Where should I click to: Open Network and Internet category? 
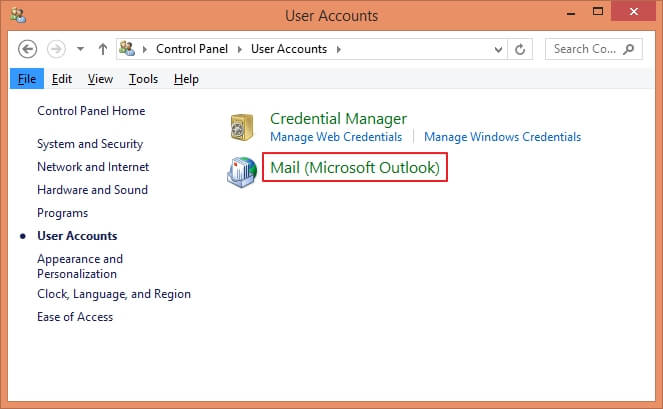tap(93, 167)
